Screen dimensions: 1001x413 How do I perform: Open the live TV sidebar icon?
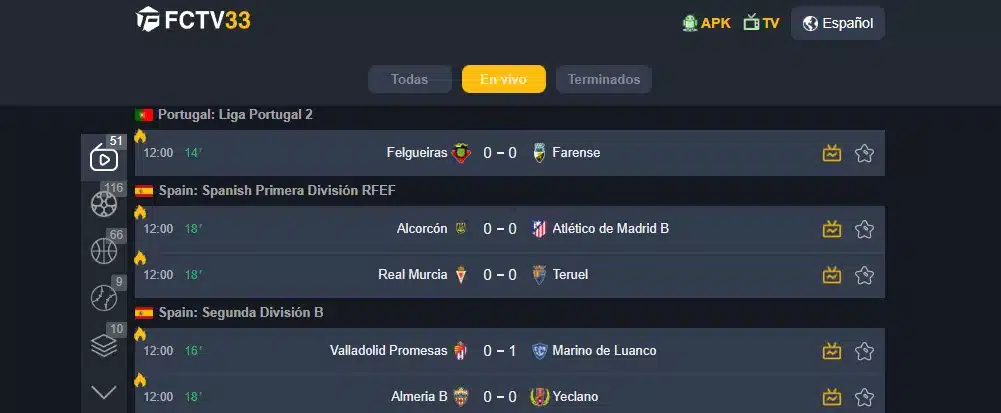[x=104, y=158]
